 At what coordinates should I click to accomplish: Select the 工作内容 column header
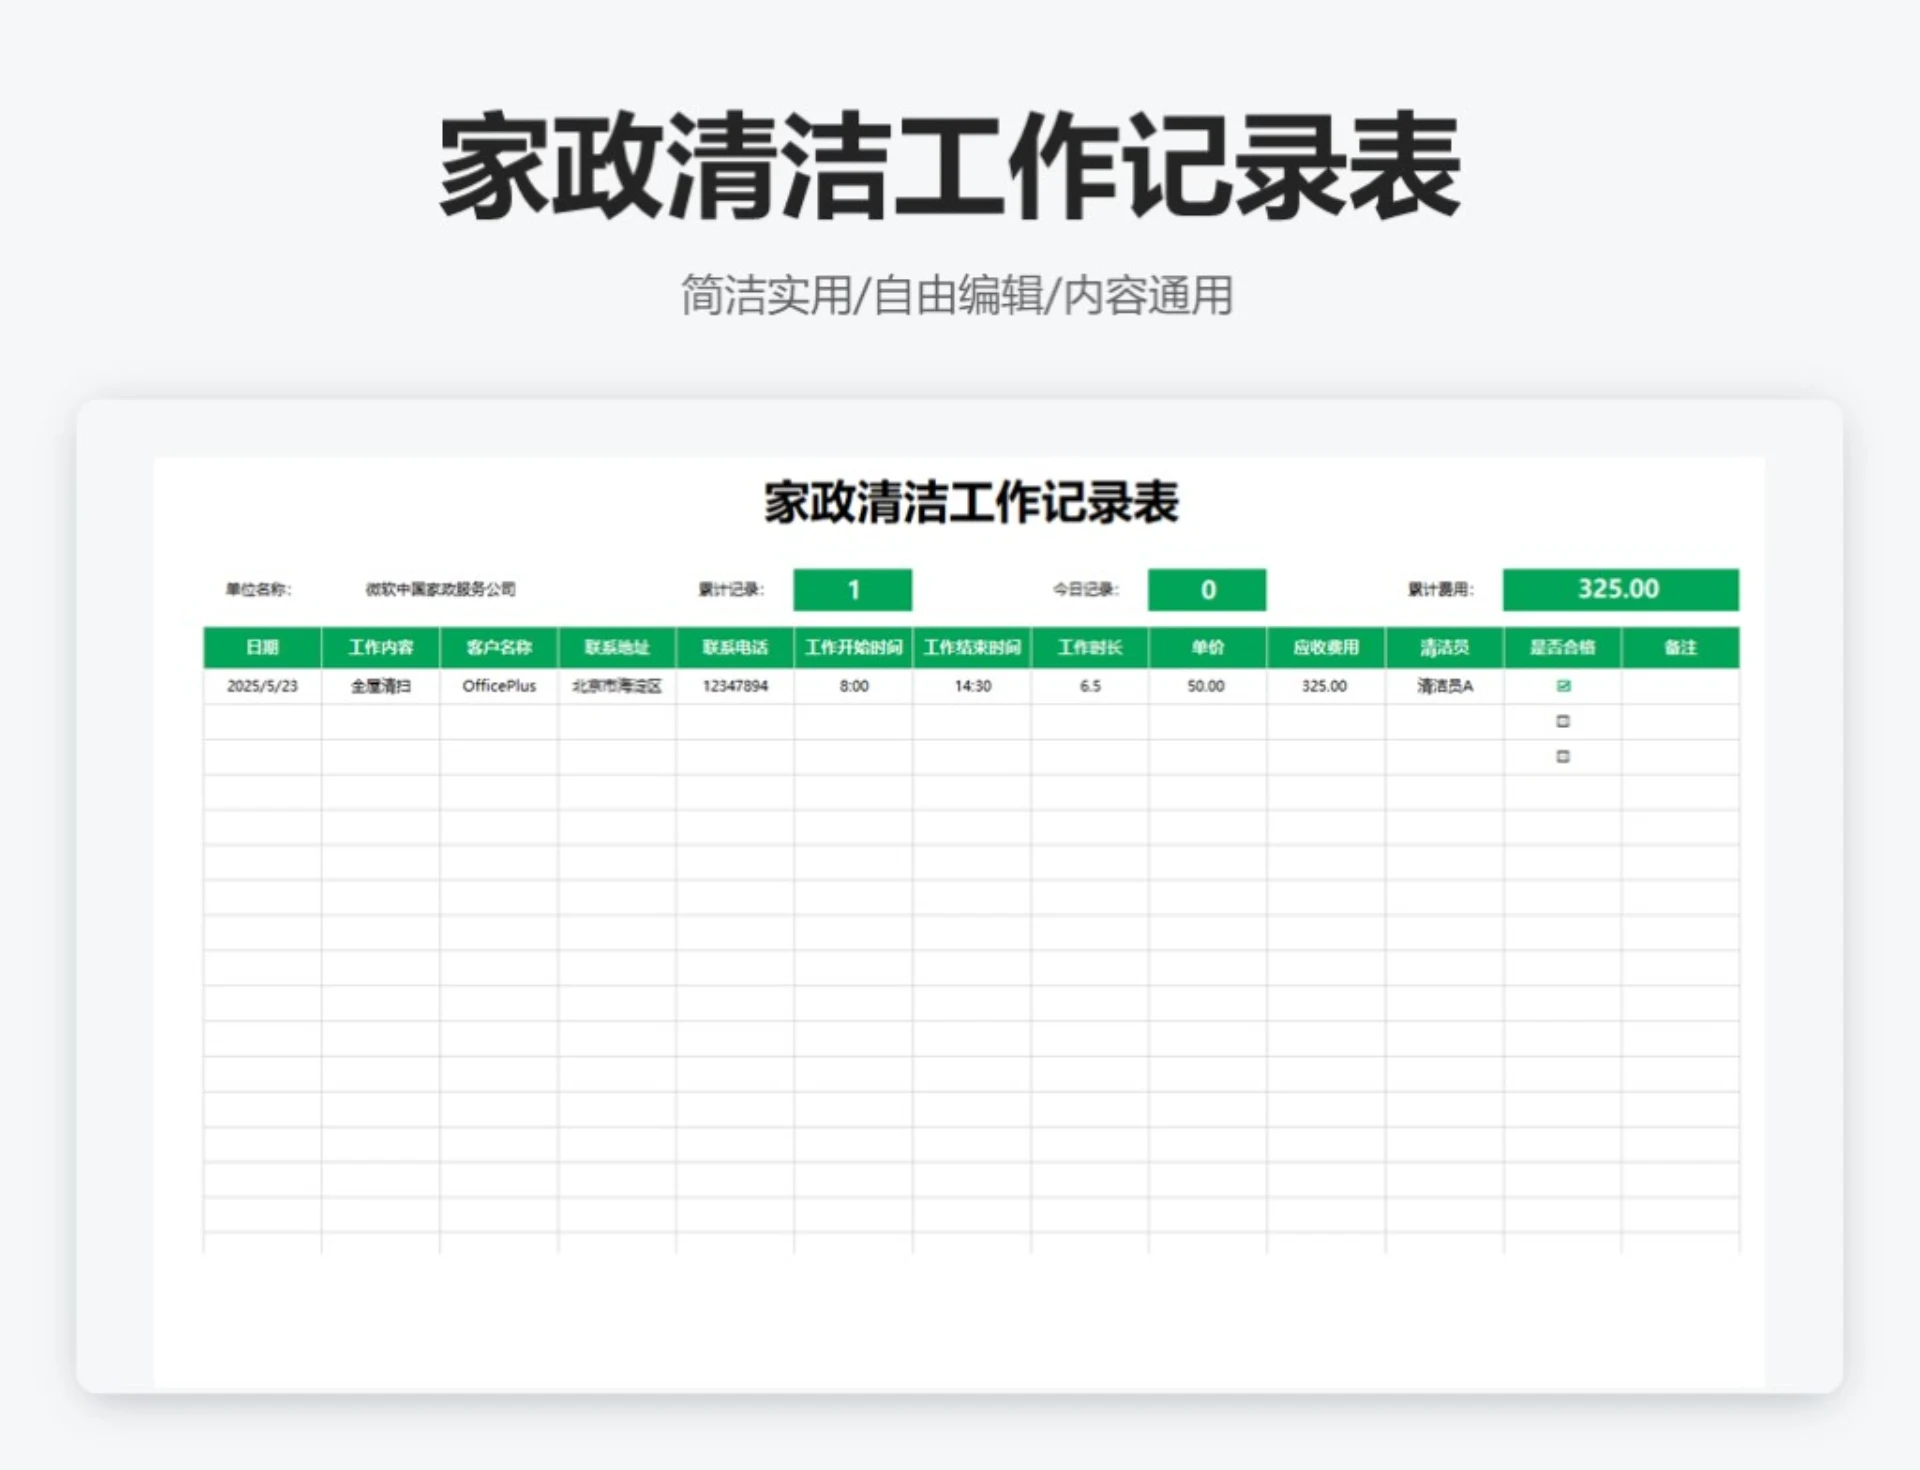[381, 648]
